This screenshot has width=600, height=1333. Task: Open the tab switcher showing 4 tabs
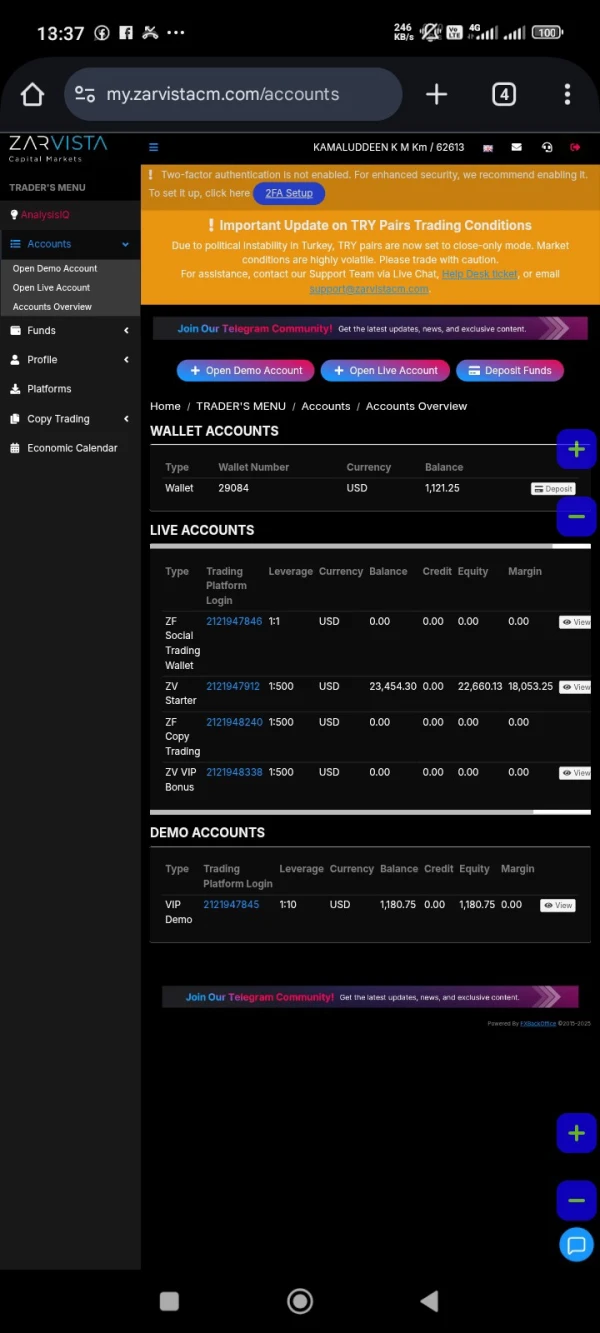(504, 94)
